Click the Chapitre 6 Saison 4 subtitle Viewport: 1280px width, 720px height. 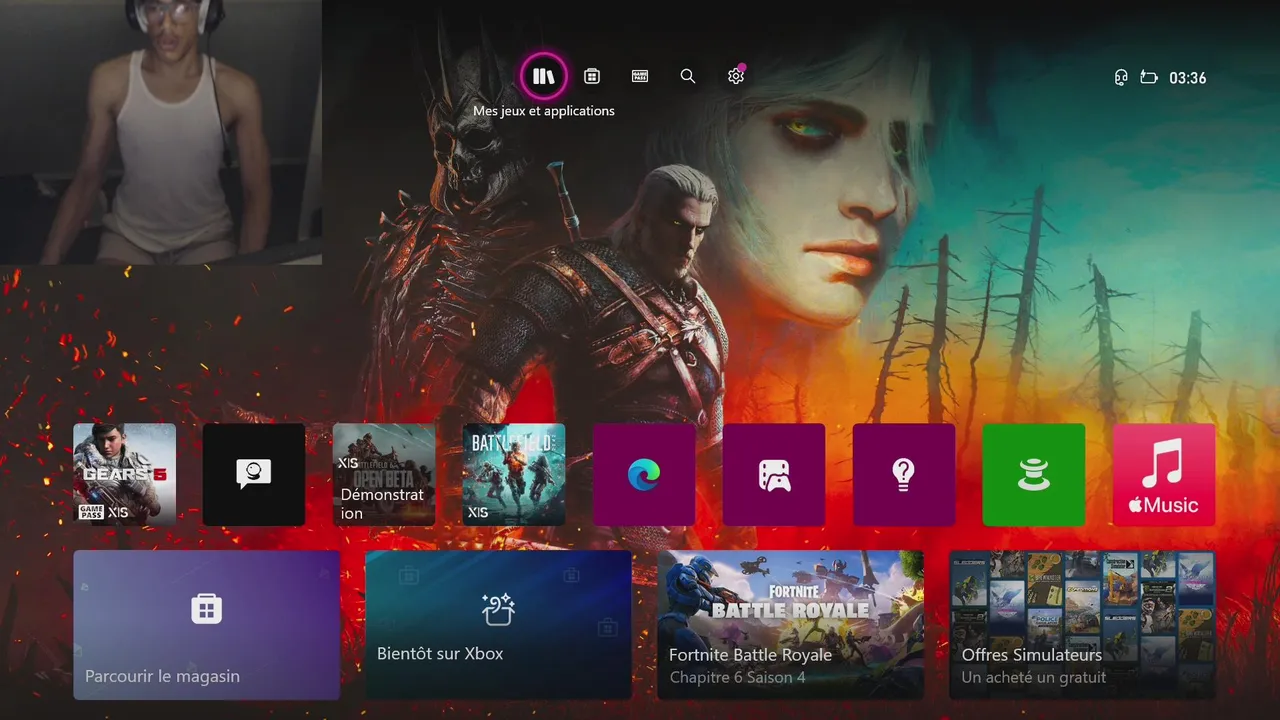point(738,678)
